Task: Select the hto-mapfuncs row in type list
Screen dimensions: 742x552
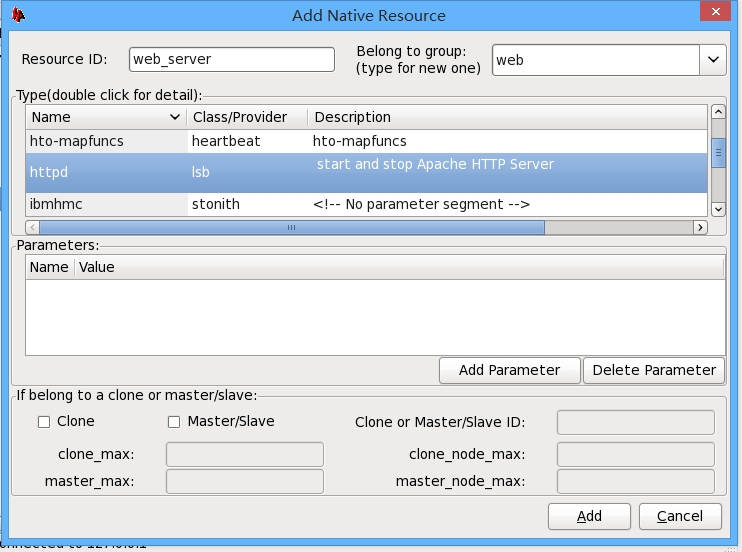Action: coord(367,141)
